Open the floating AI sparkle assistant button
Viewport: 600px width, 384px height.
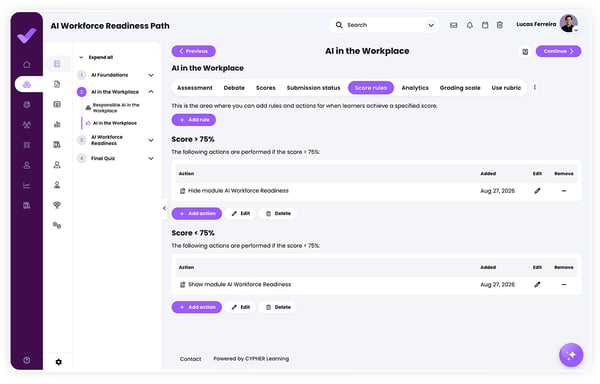point(571,355)
